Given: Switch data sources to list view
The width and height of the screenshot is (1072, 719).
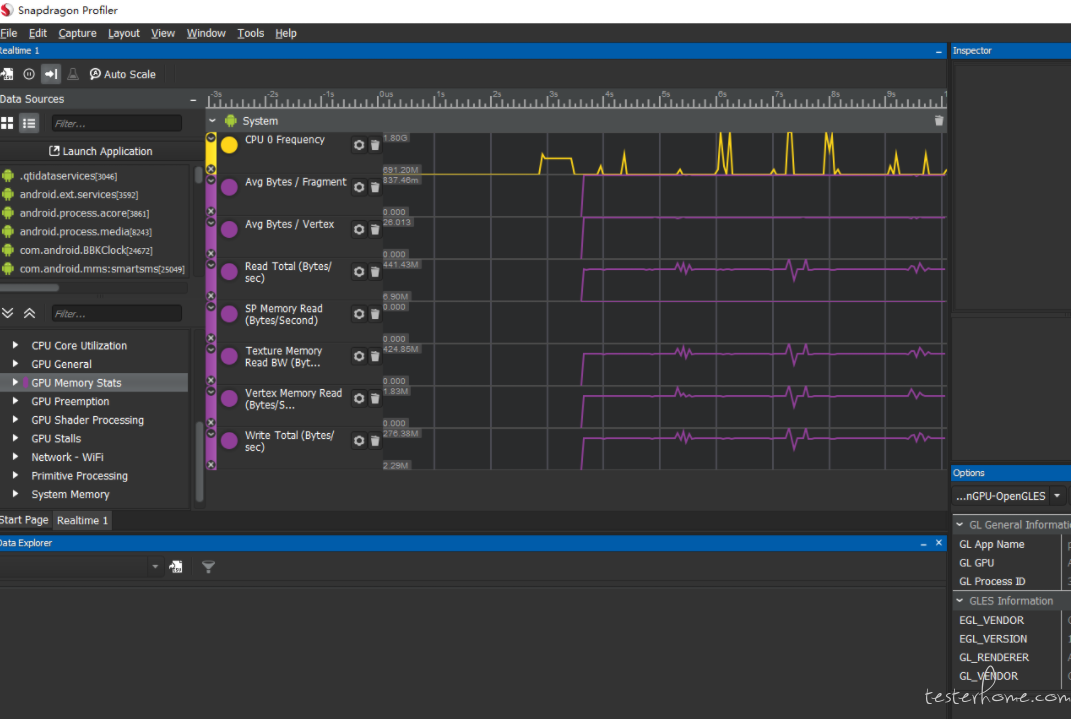Looking at the screenshot, I should tap(29, 123).
